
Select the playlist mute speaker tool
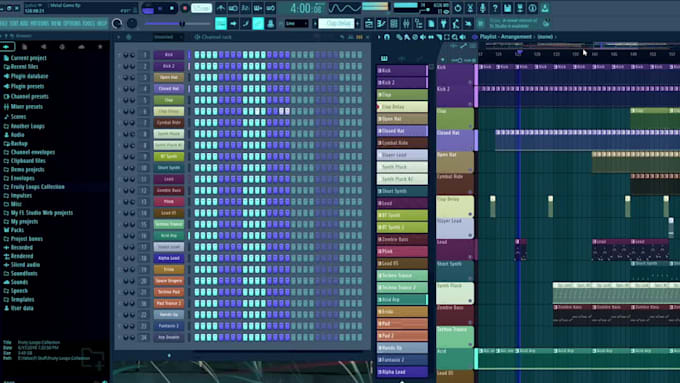(423, 37)
